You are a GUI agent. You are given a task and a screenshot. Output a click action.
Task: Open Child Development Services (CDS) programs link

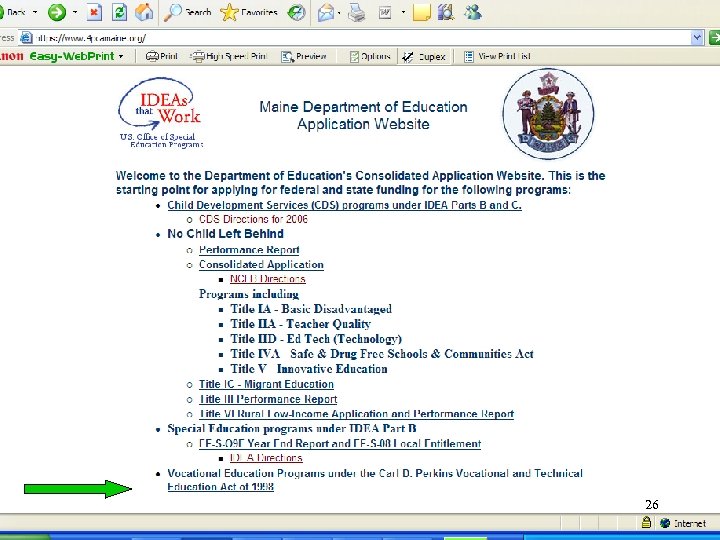[x=344, y=205]
